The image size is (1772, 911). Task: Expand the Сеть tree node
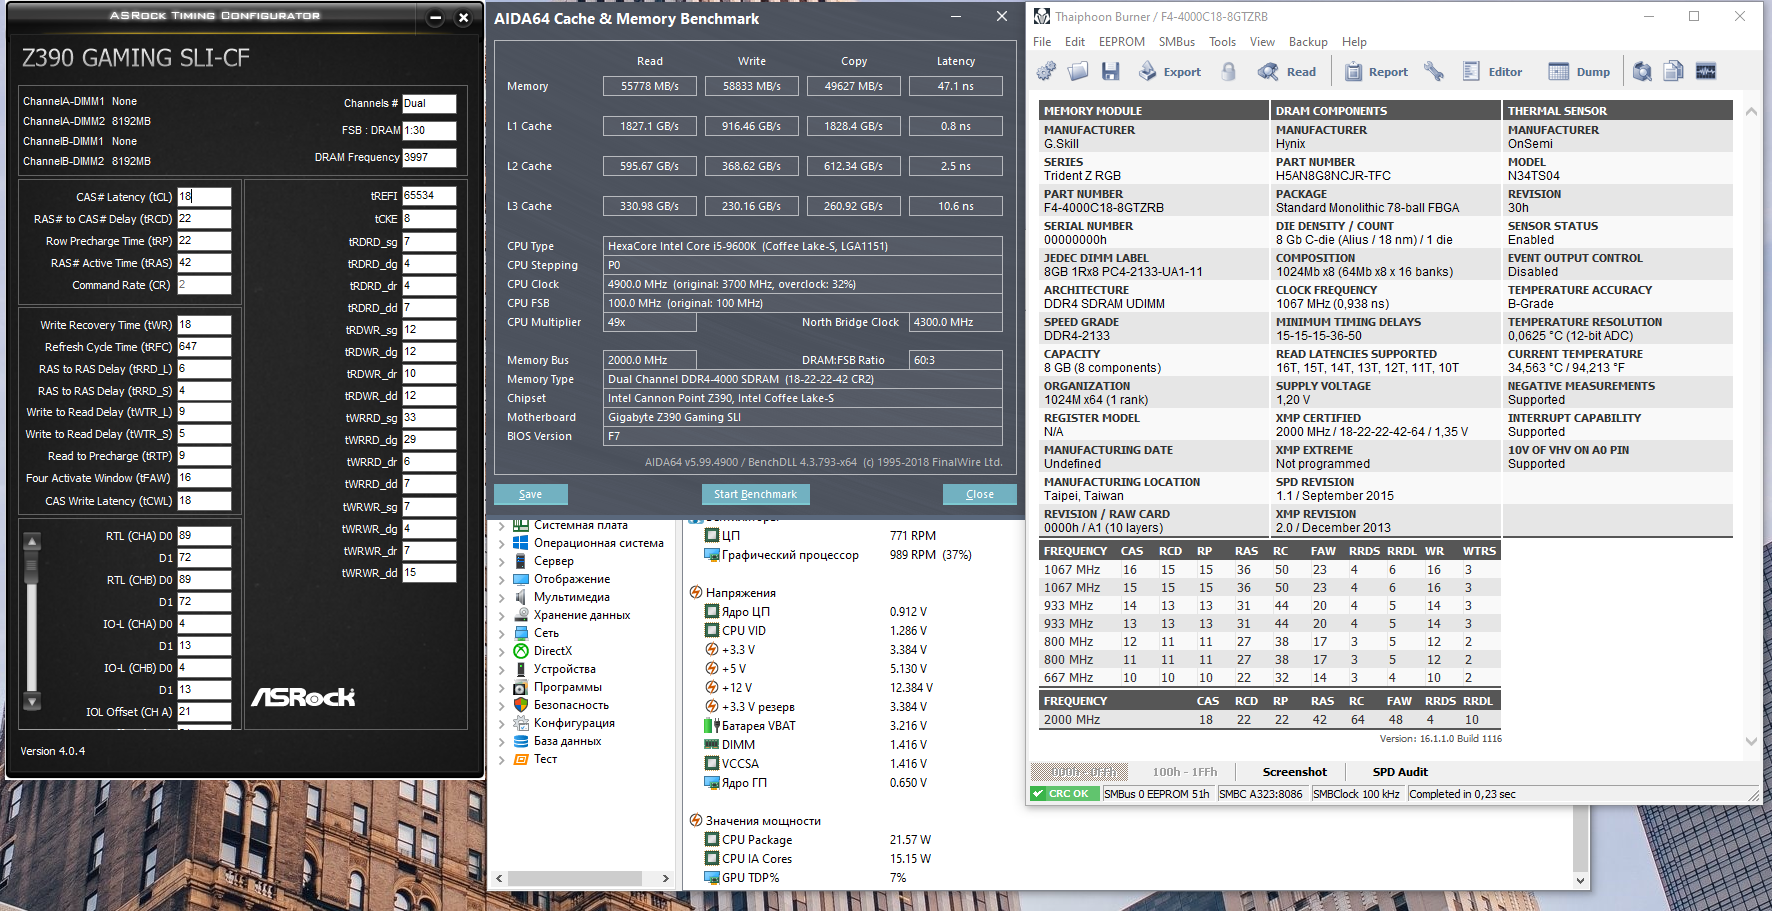[x=501, y=633]
